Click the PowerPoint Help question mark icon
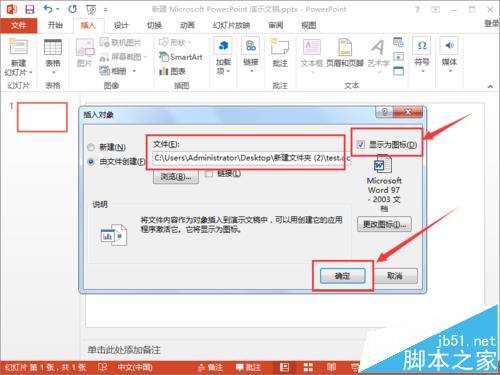The image size is (500, 375). (x=417, y=9)
